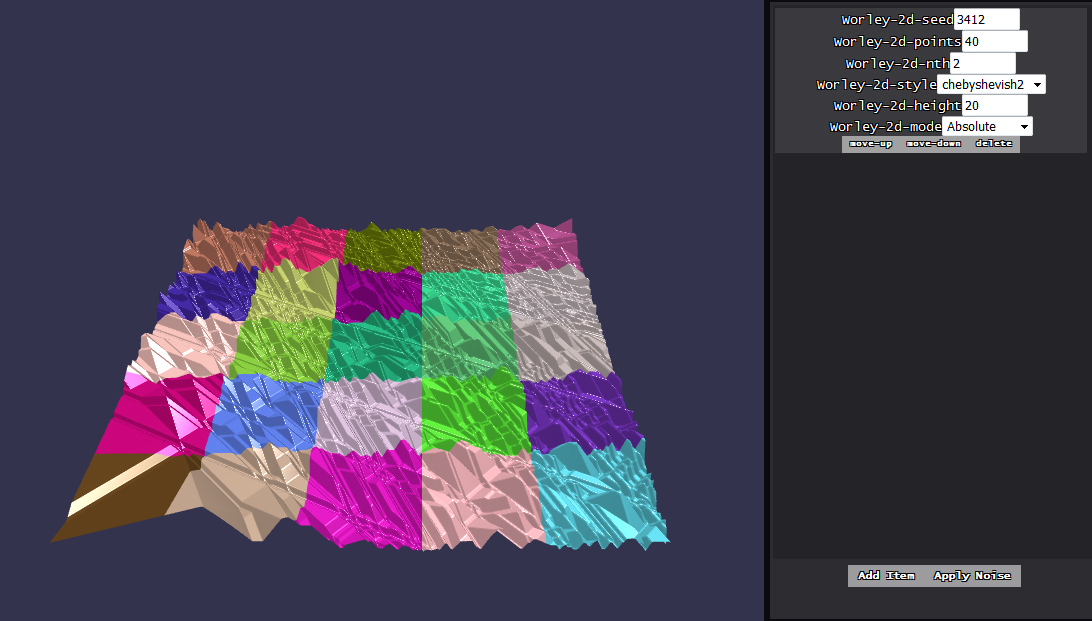
Task: Open the Worley-2d-mode Absolute dropdown
Action: (x=986, y=127)
